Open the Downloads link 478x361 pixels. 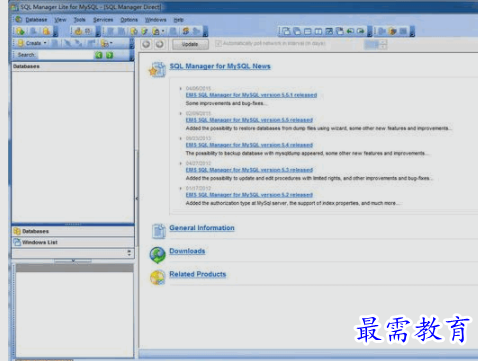pos(187,251)
